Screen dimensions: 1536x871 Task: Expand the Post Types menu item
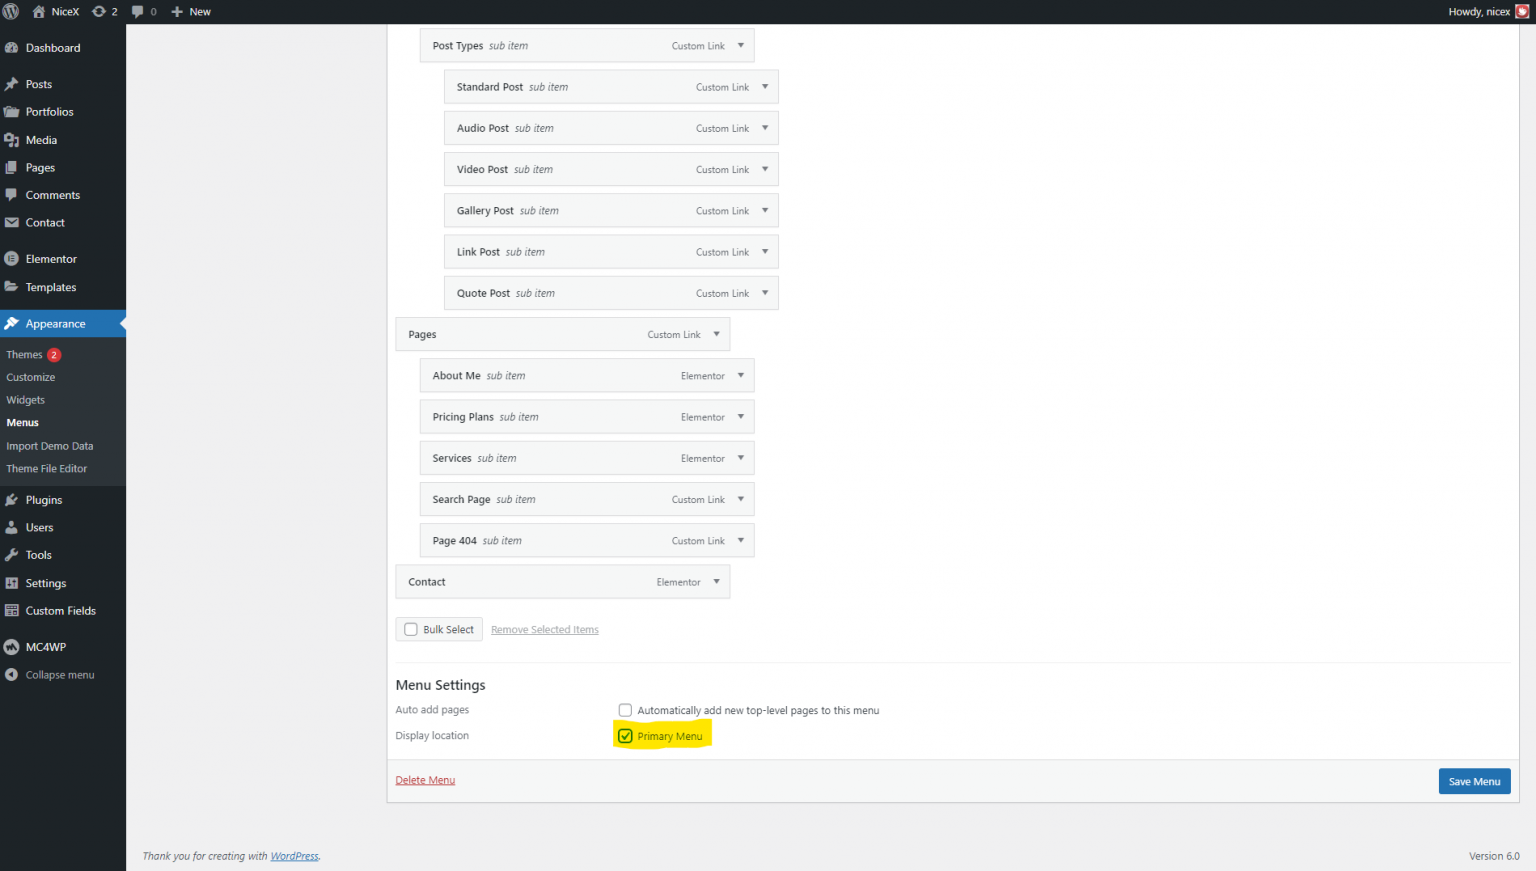(741, 45)
